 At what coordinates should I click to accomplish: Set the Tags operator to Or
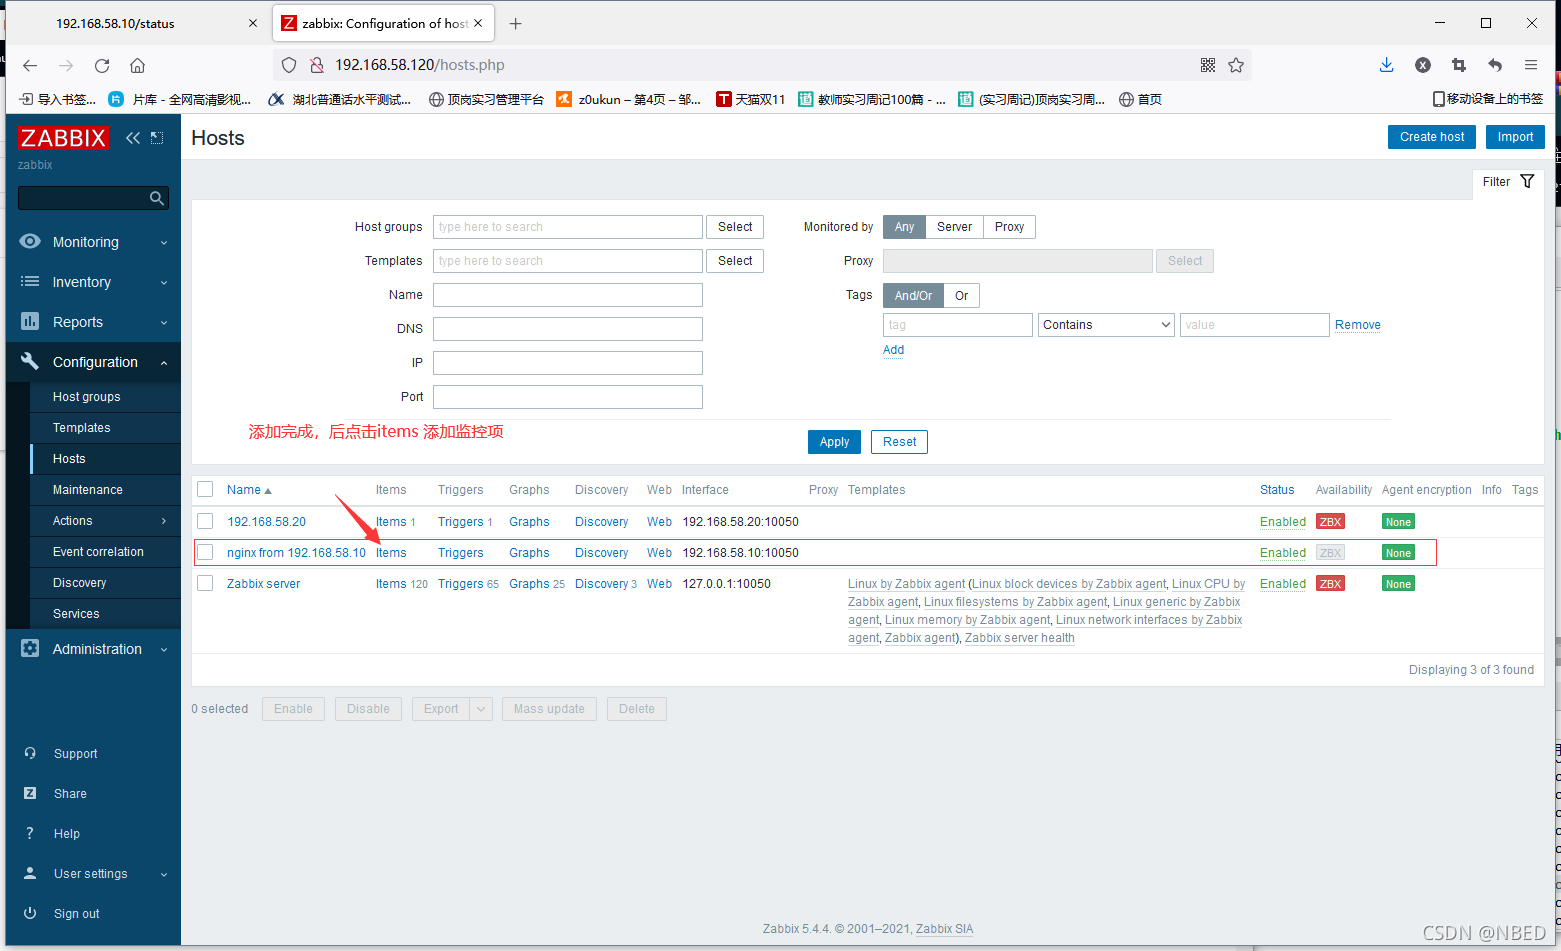pos(961,295)
